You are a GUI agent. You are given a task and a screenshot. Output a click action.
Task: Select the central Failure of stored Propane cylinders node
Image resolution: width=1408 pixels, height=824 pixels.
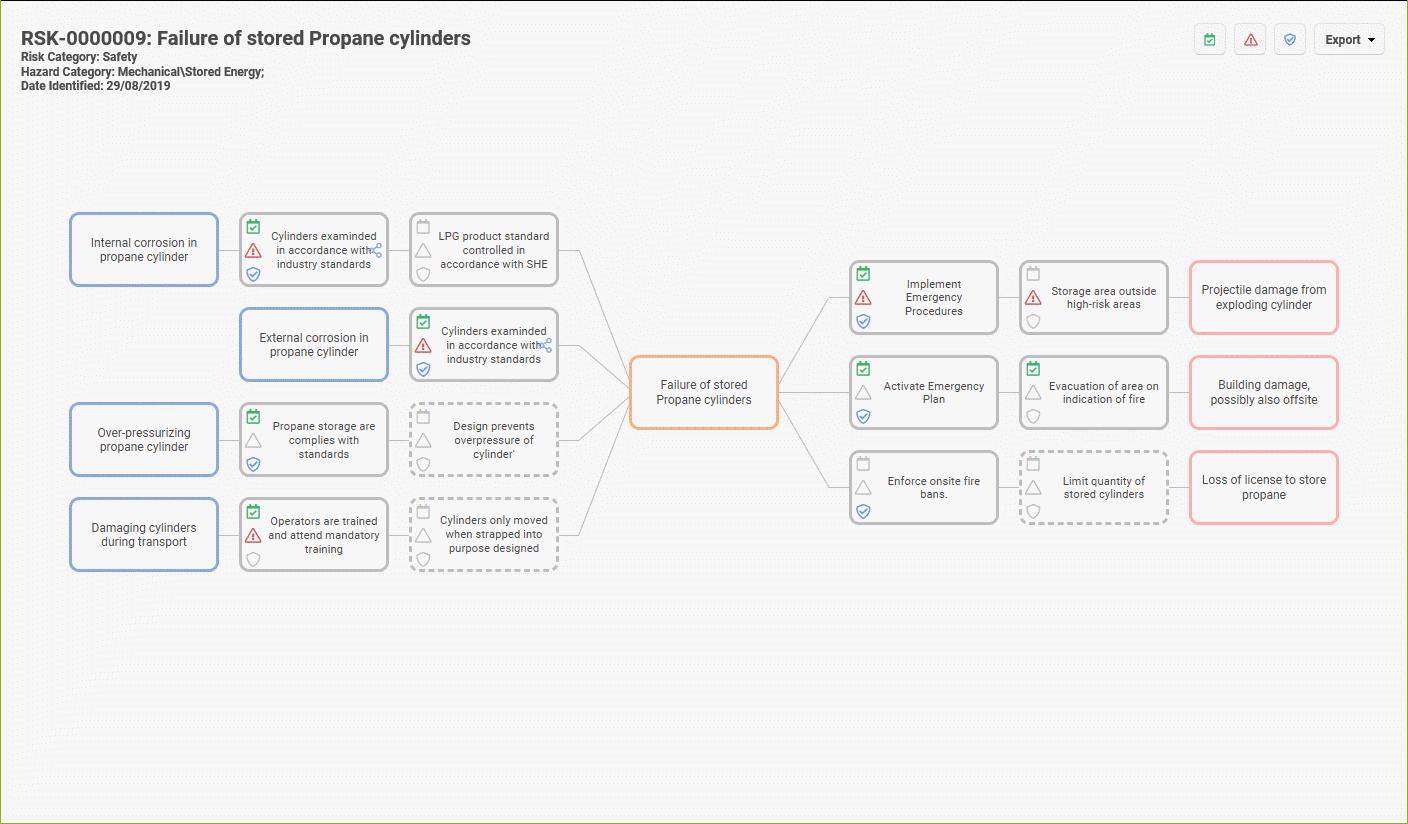click(x=703, y=392)
